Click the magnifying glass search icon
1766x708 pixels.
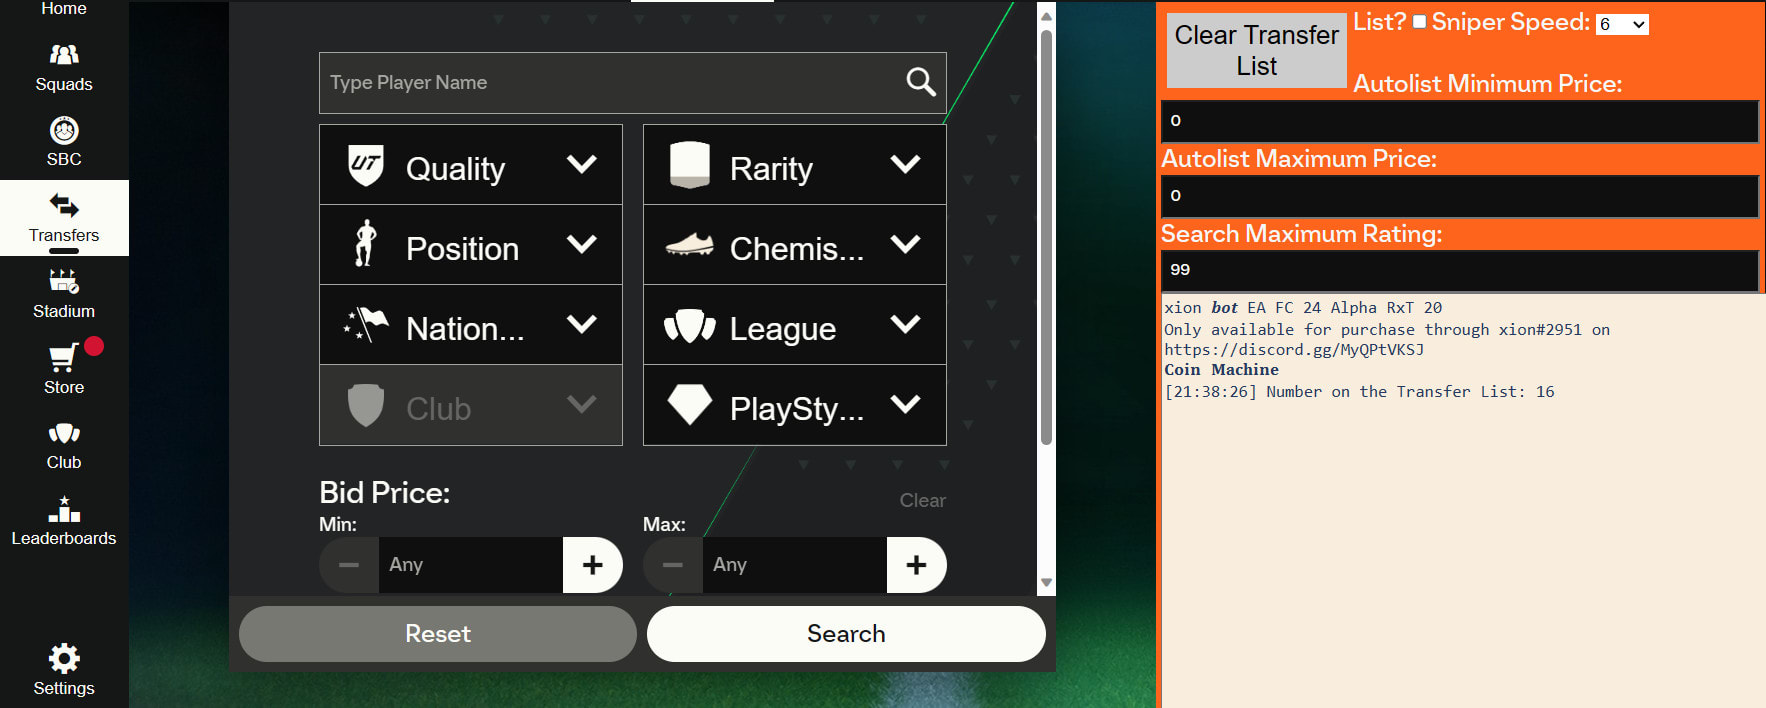click(x=921, y=82)
